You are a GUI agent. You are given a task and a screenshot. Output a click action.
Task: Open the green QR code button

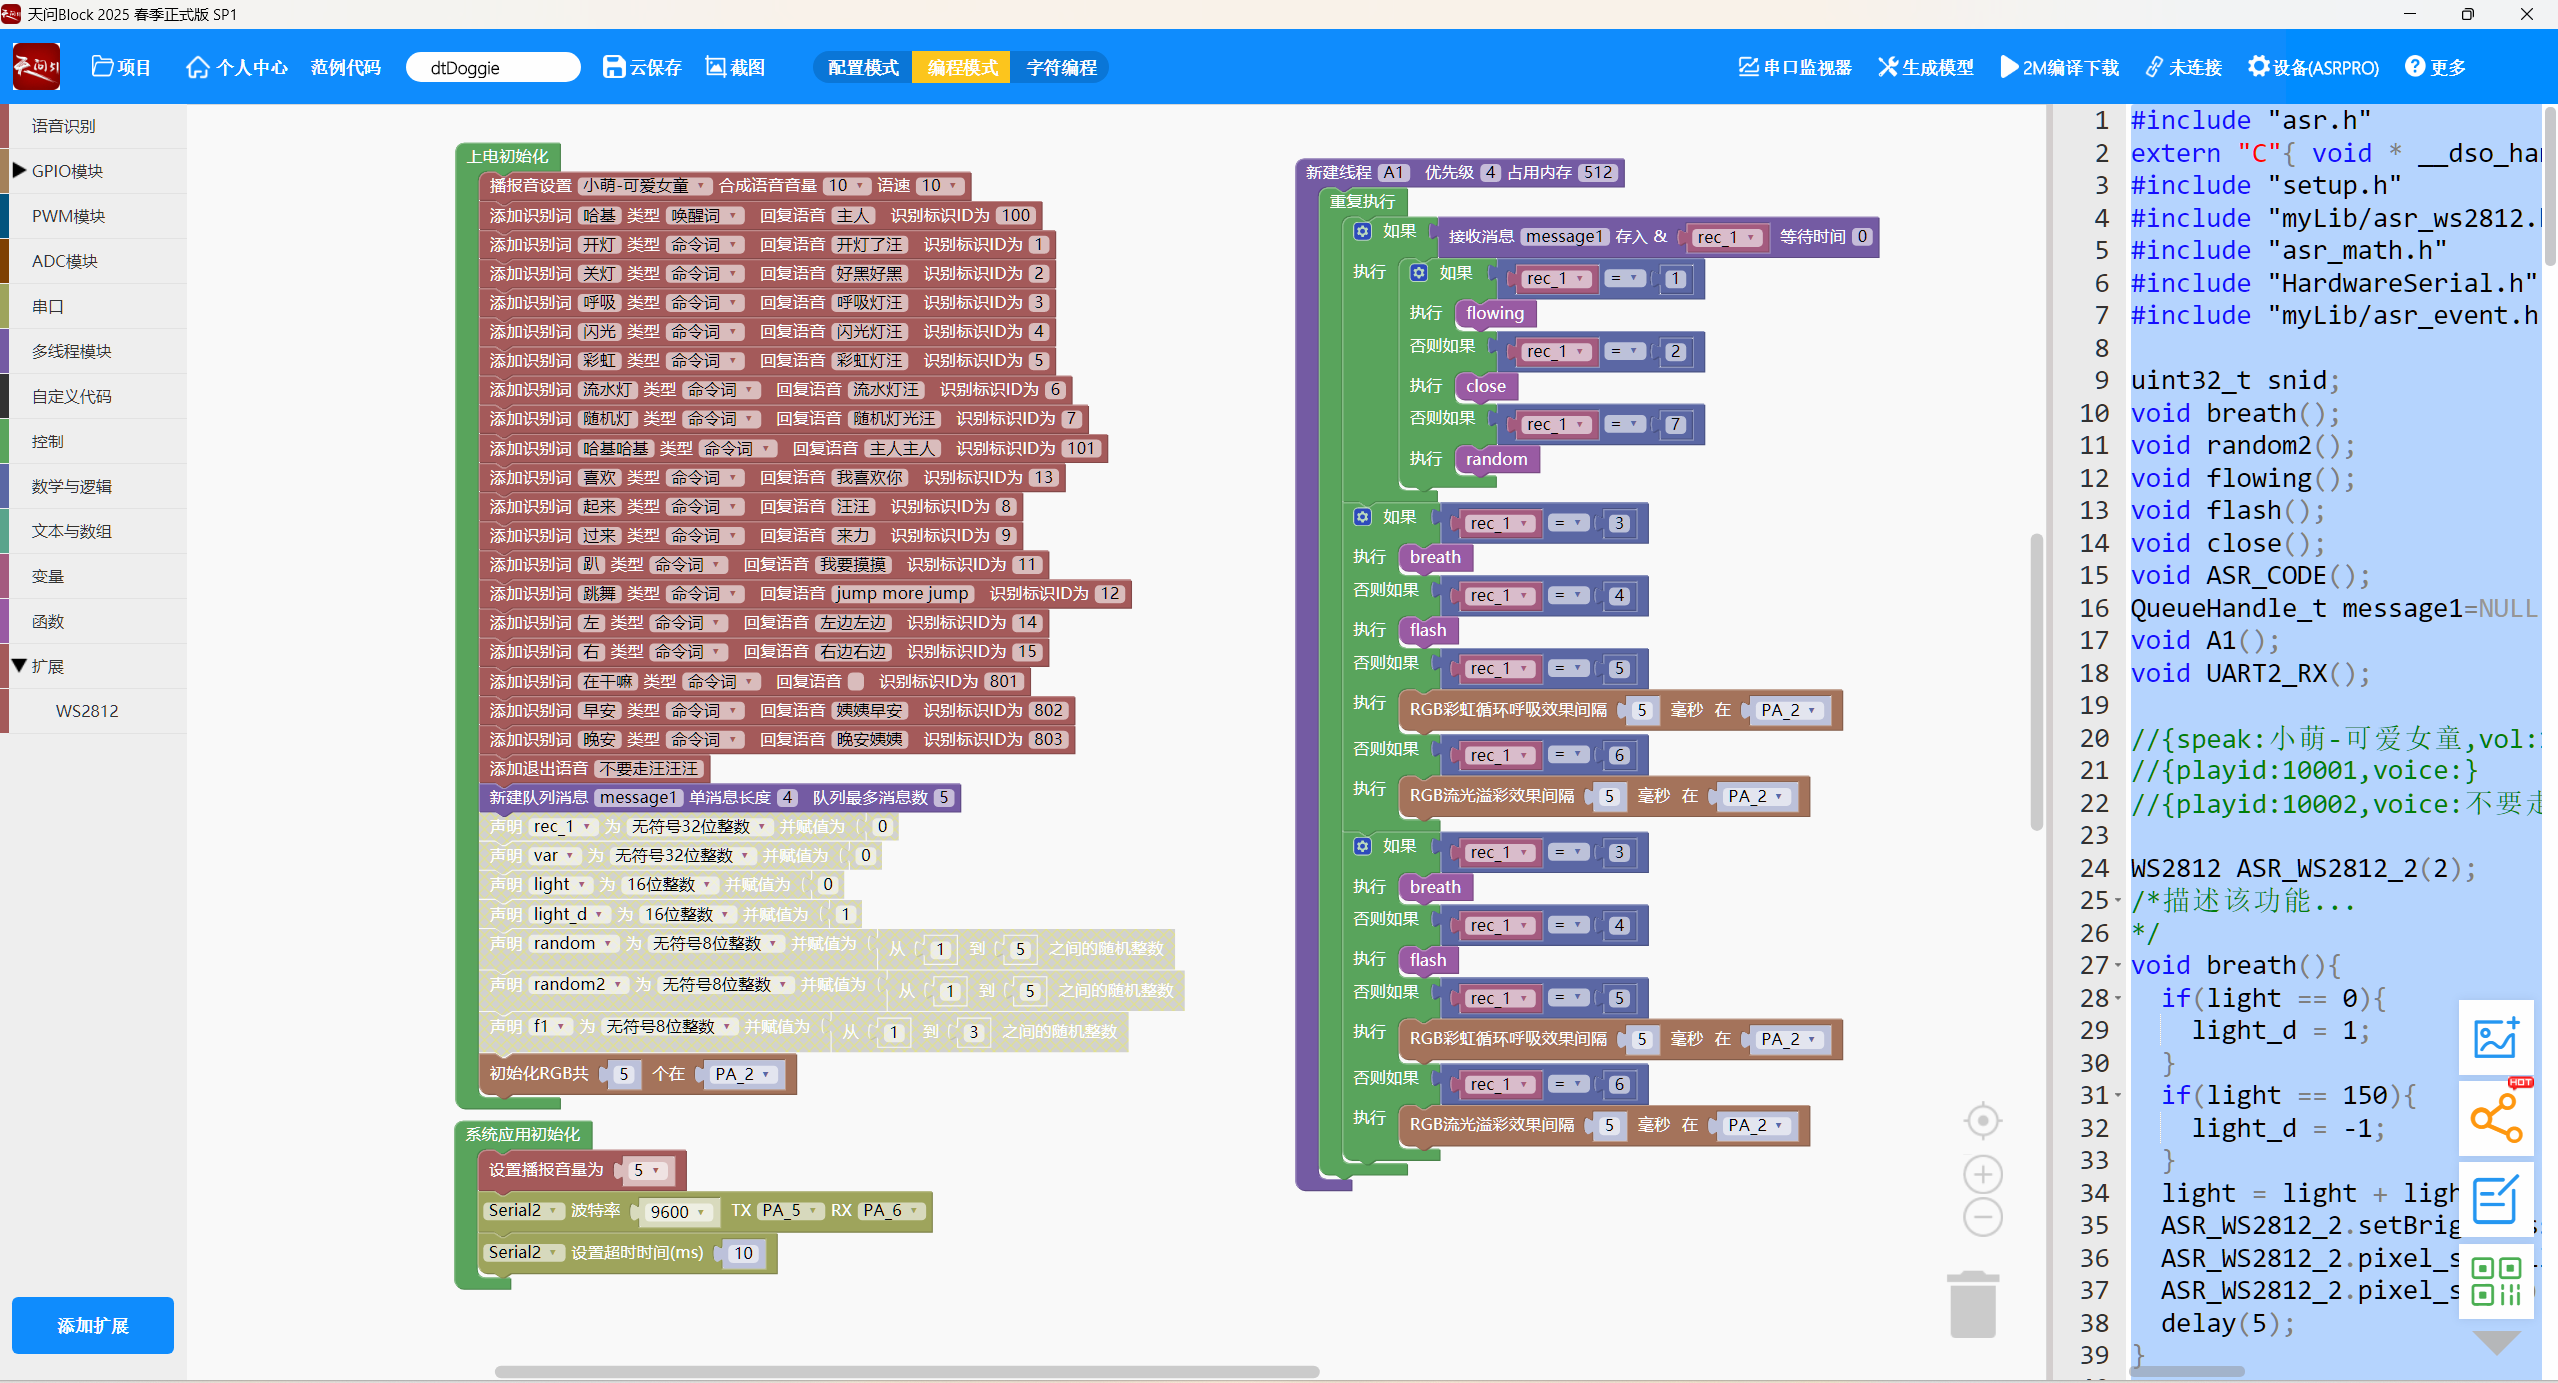click(x=2496, y=1281)
